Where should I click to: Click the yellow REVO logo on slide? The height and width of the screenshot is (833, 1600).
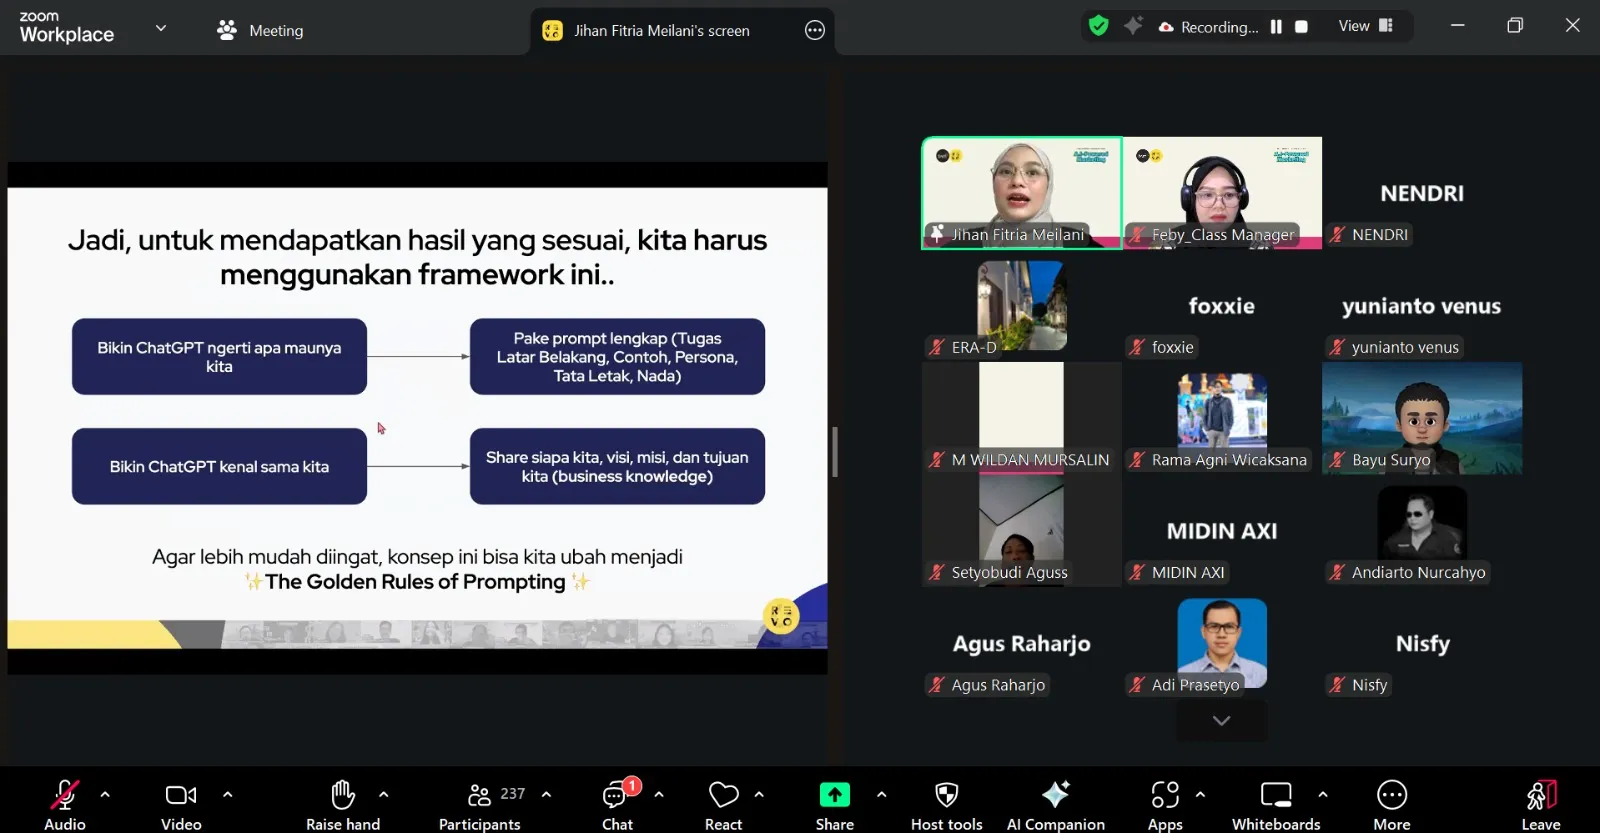782,615
